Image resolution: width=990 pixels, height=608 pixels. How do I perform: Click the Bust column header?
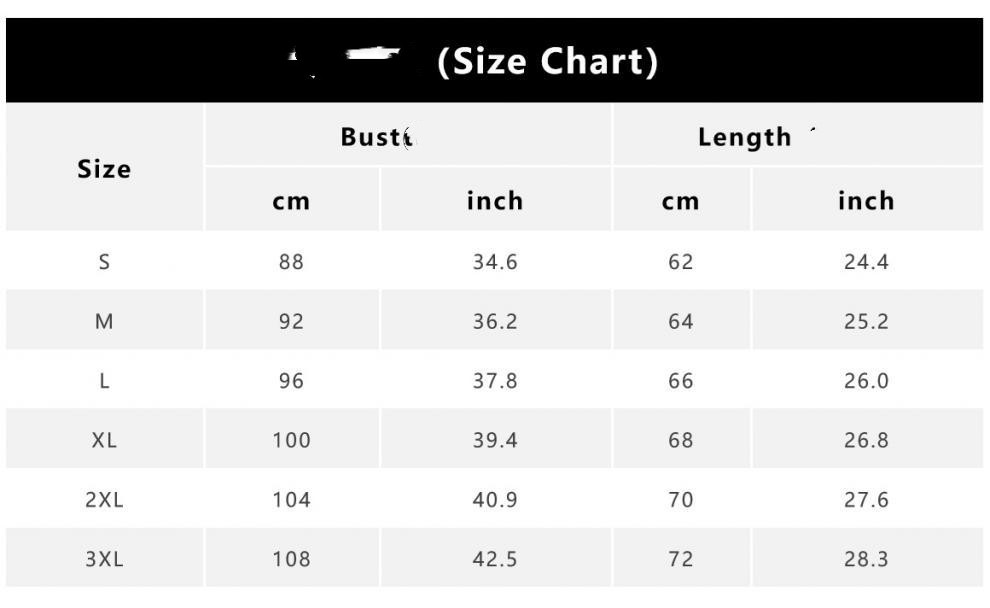[373, 137]
